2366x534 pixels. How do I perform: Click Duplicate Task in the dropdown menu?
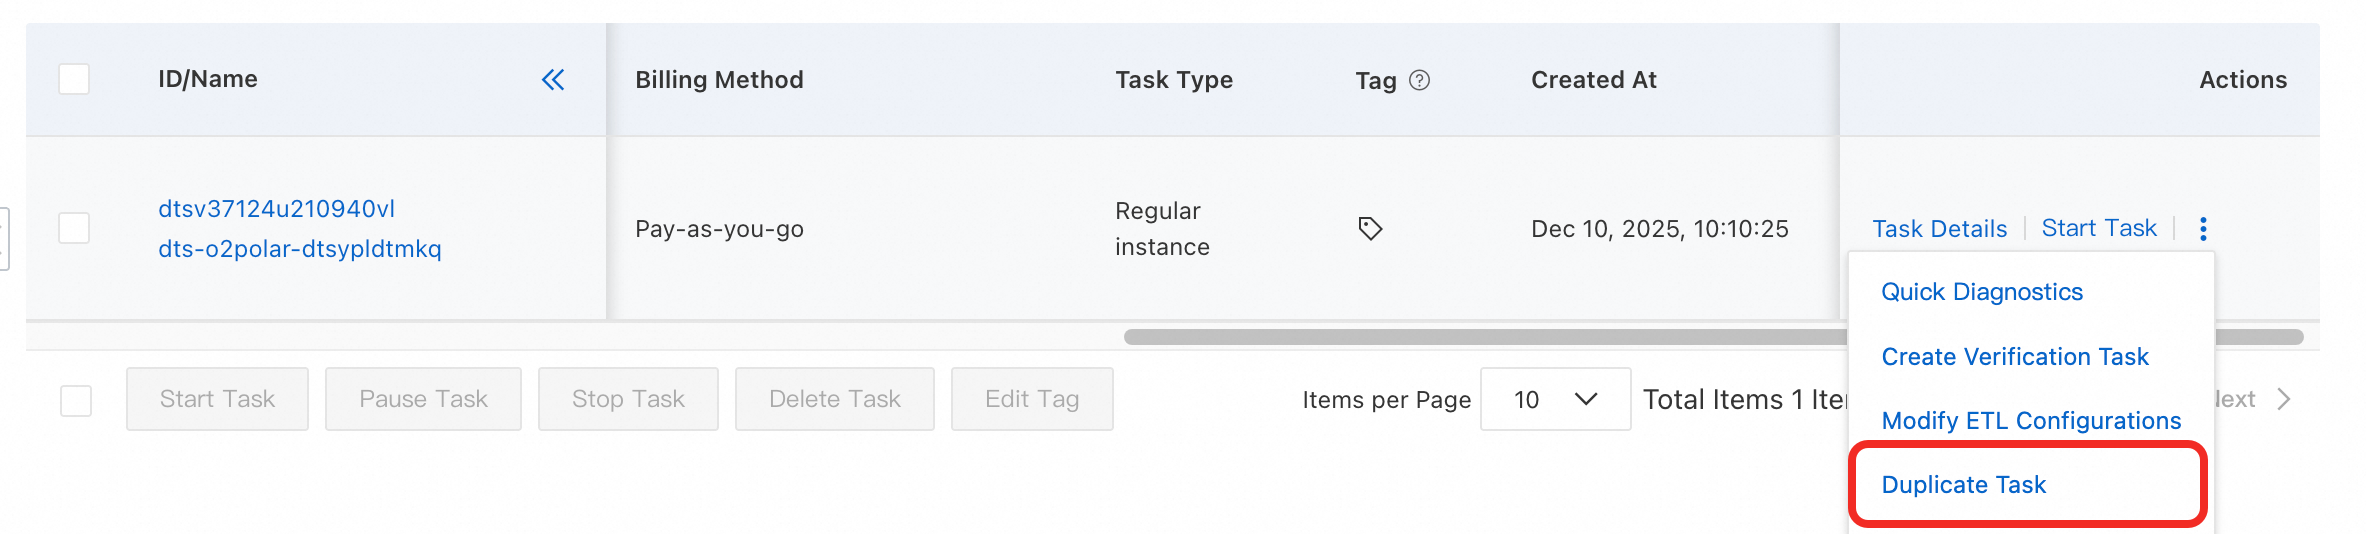click(1964, 485)
